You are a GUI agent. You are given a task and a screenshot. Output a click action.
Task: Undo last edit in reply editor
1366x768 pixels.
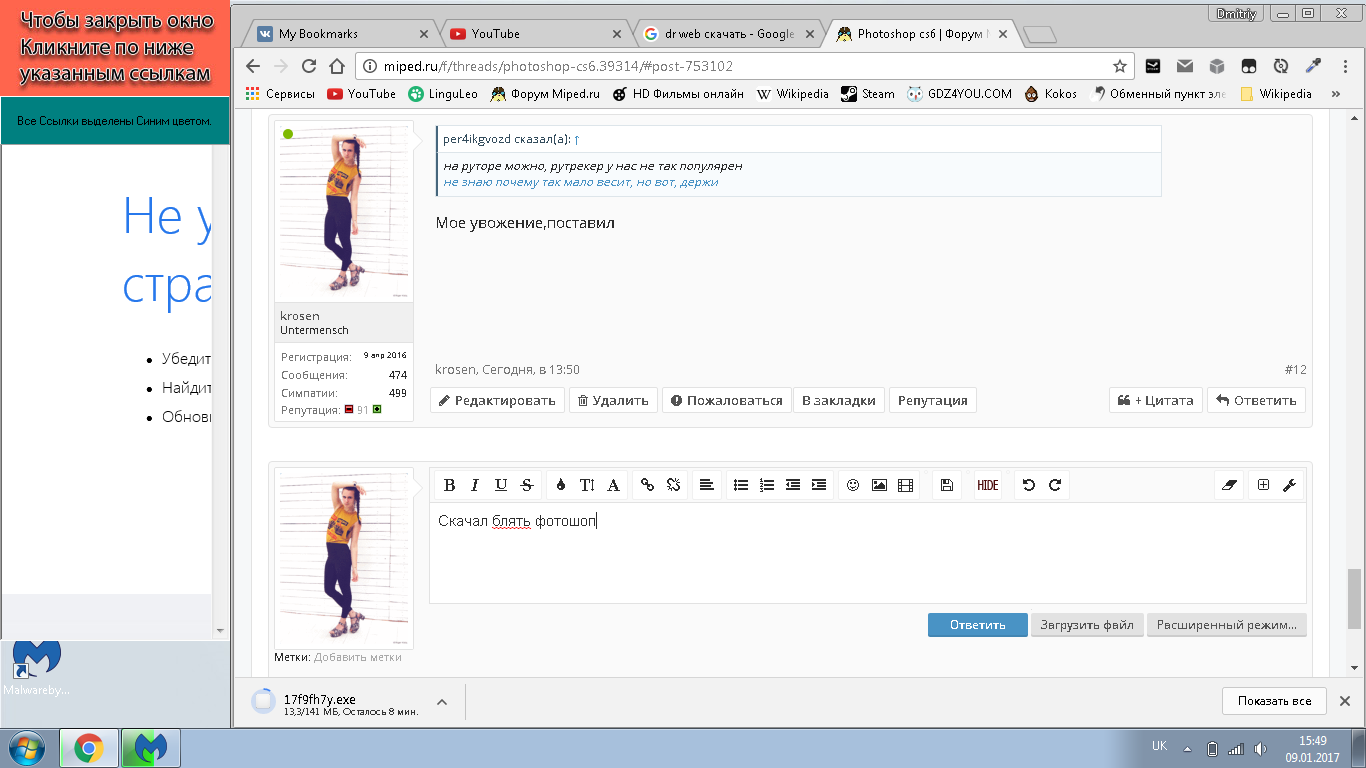tap(1028, 485)
